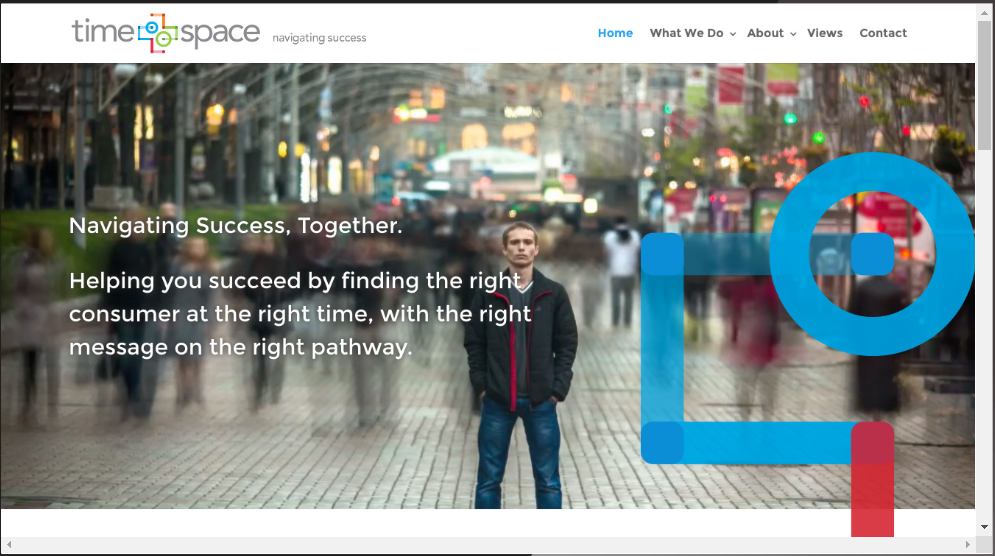Select the What We Do menu label
Screen dimensions: 995x556
coord(686,33)
